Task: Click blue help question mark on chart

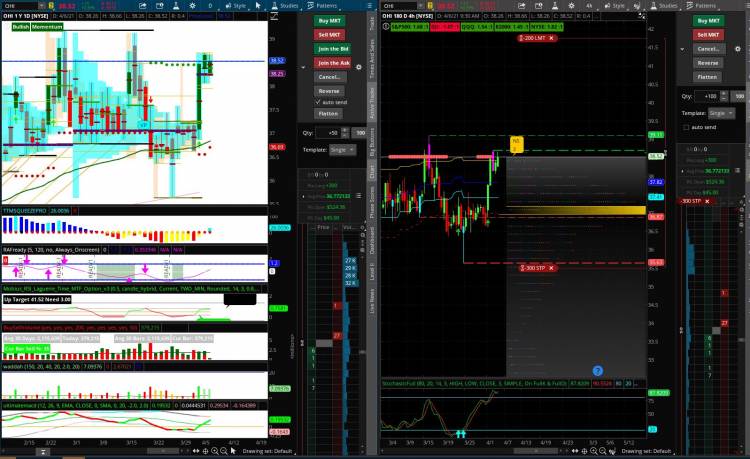Action: [x=598, y=370]
